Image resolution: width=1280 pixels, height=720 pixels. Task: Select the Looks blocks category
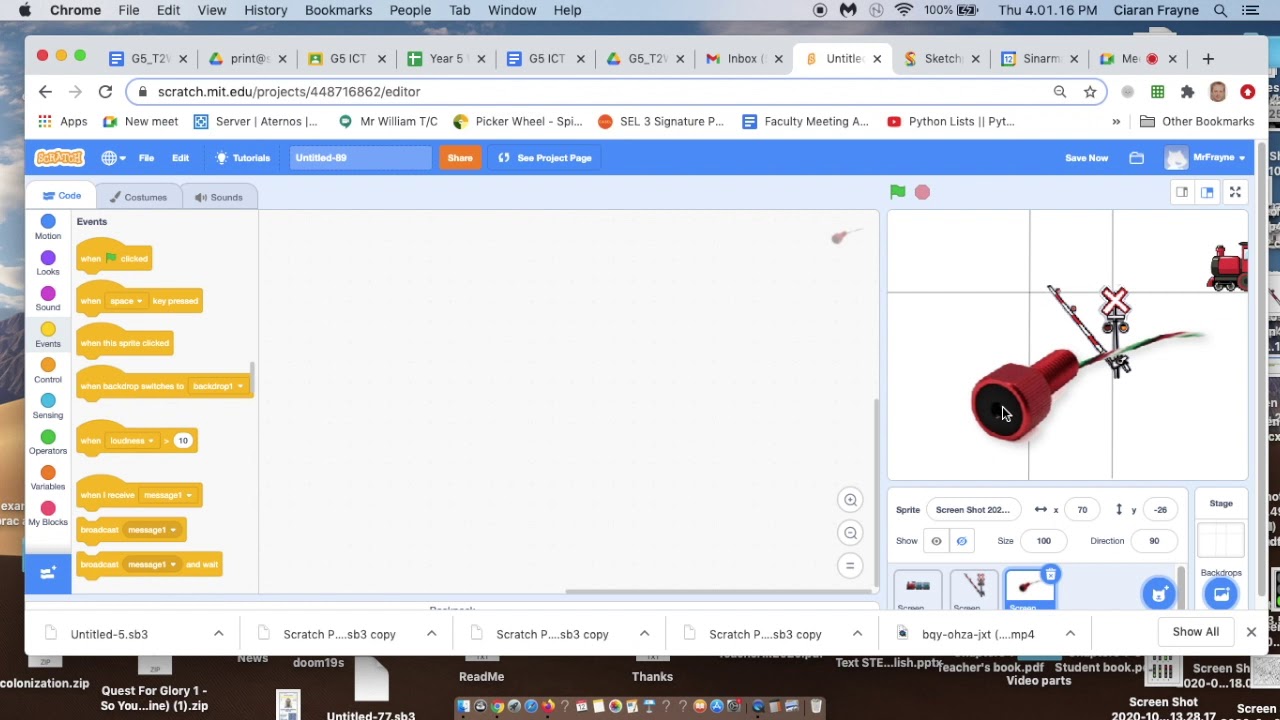tap(48, 263)
